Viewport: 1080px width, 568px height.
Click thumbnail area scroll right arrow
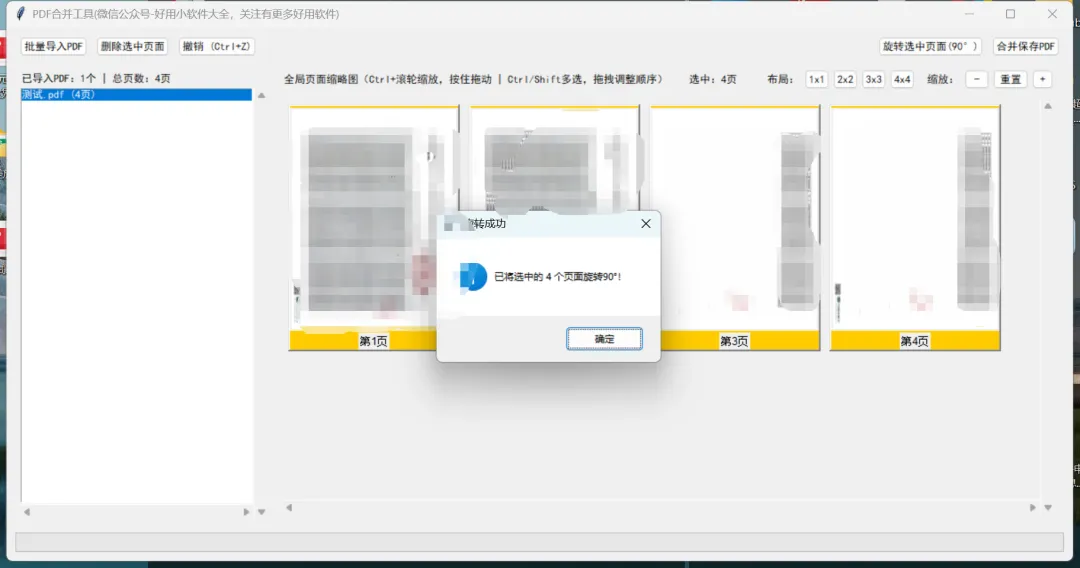tap(1032, 507)
